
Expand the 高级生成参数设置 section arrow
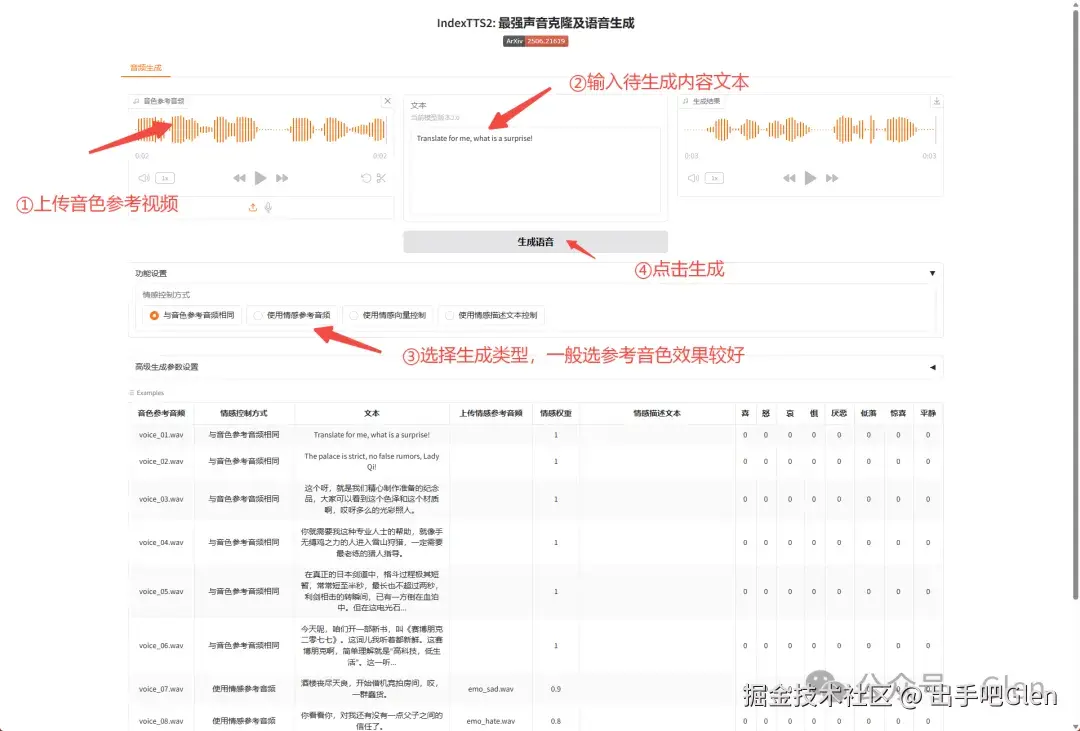pyautogui.click(x=932, y=367)
